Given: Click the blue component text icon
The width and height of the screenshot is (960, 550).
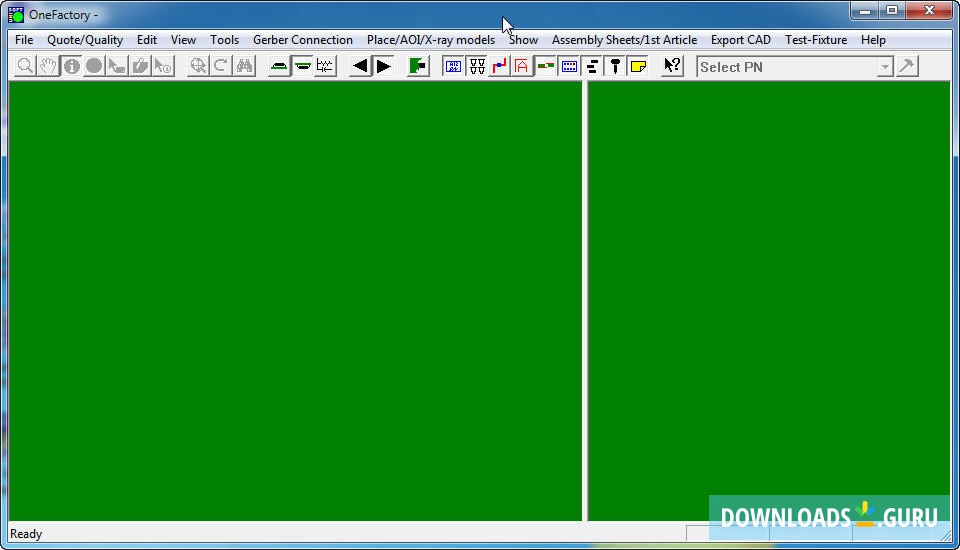Looking at the screenshot, I should (453, 66).
